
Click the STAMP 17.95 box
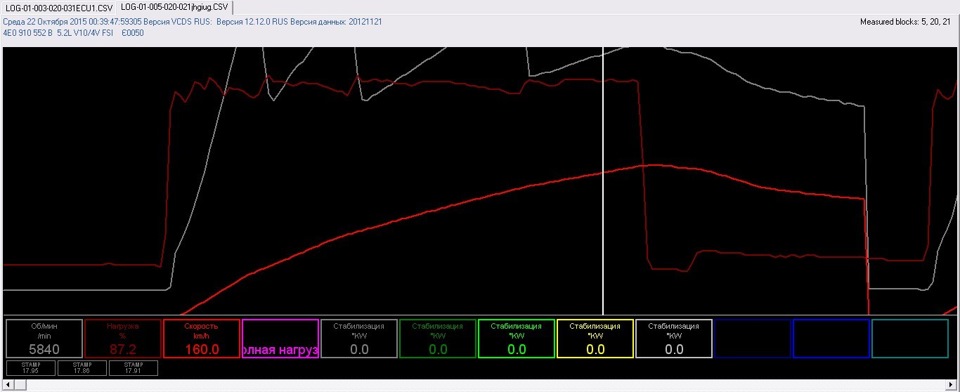[x=30, y=368]
